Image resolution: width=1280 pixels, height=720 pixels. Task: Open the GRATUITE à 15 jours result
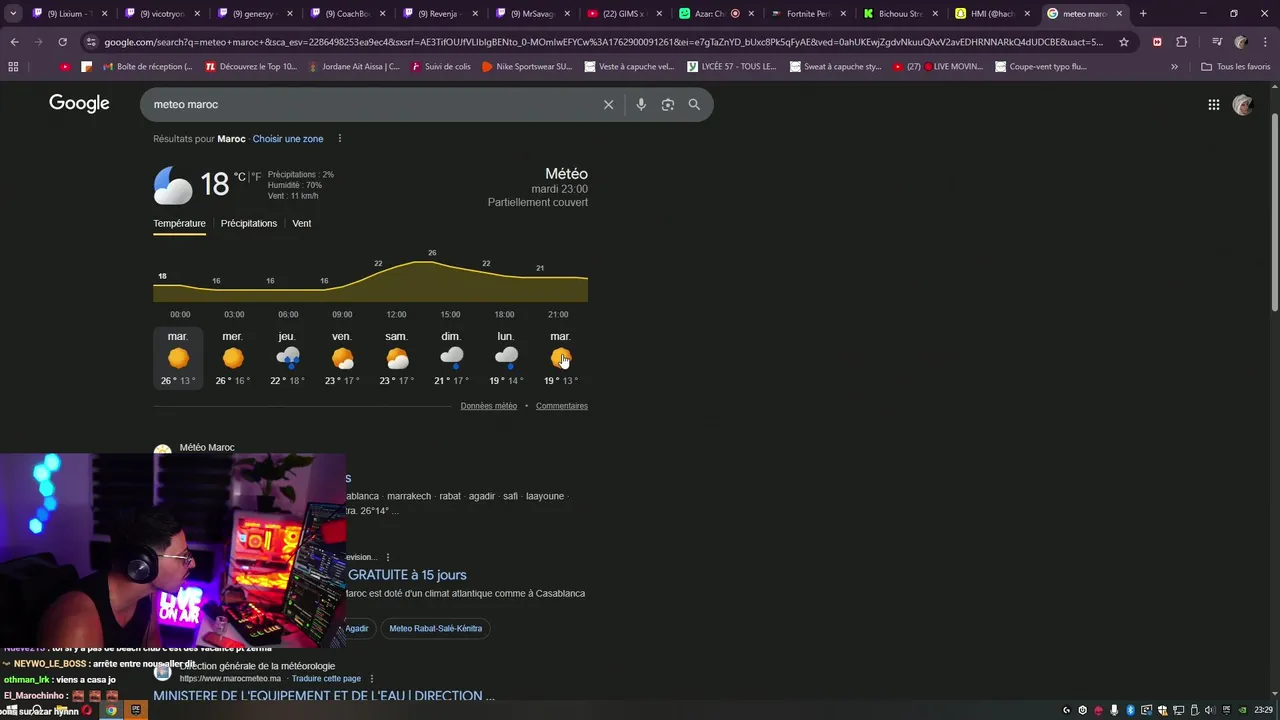(x=407, y=575)
